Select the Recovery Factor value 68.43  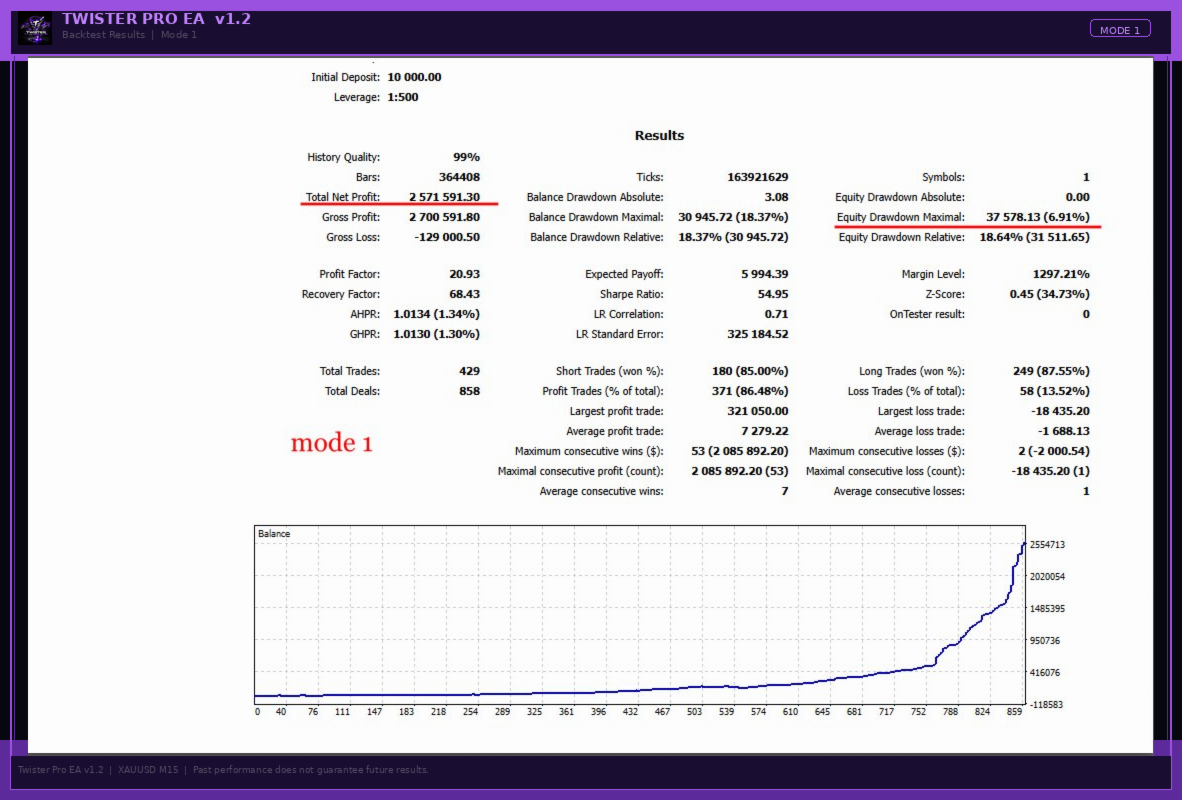coord(463,294)
